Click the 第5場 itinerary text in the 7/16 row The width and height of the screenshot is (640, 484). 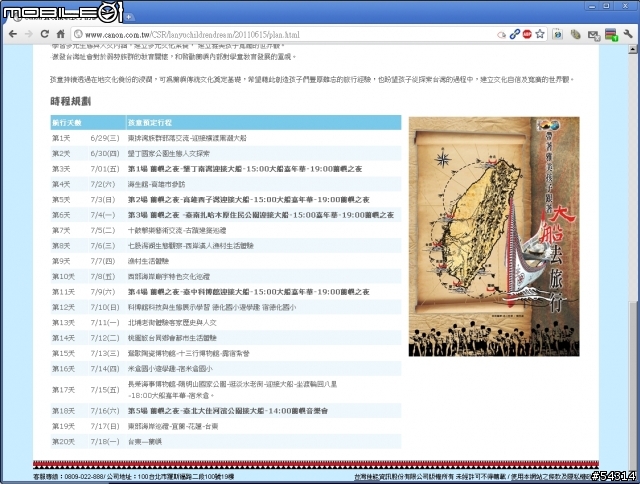coord(228,411)
